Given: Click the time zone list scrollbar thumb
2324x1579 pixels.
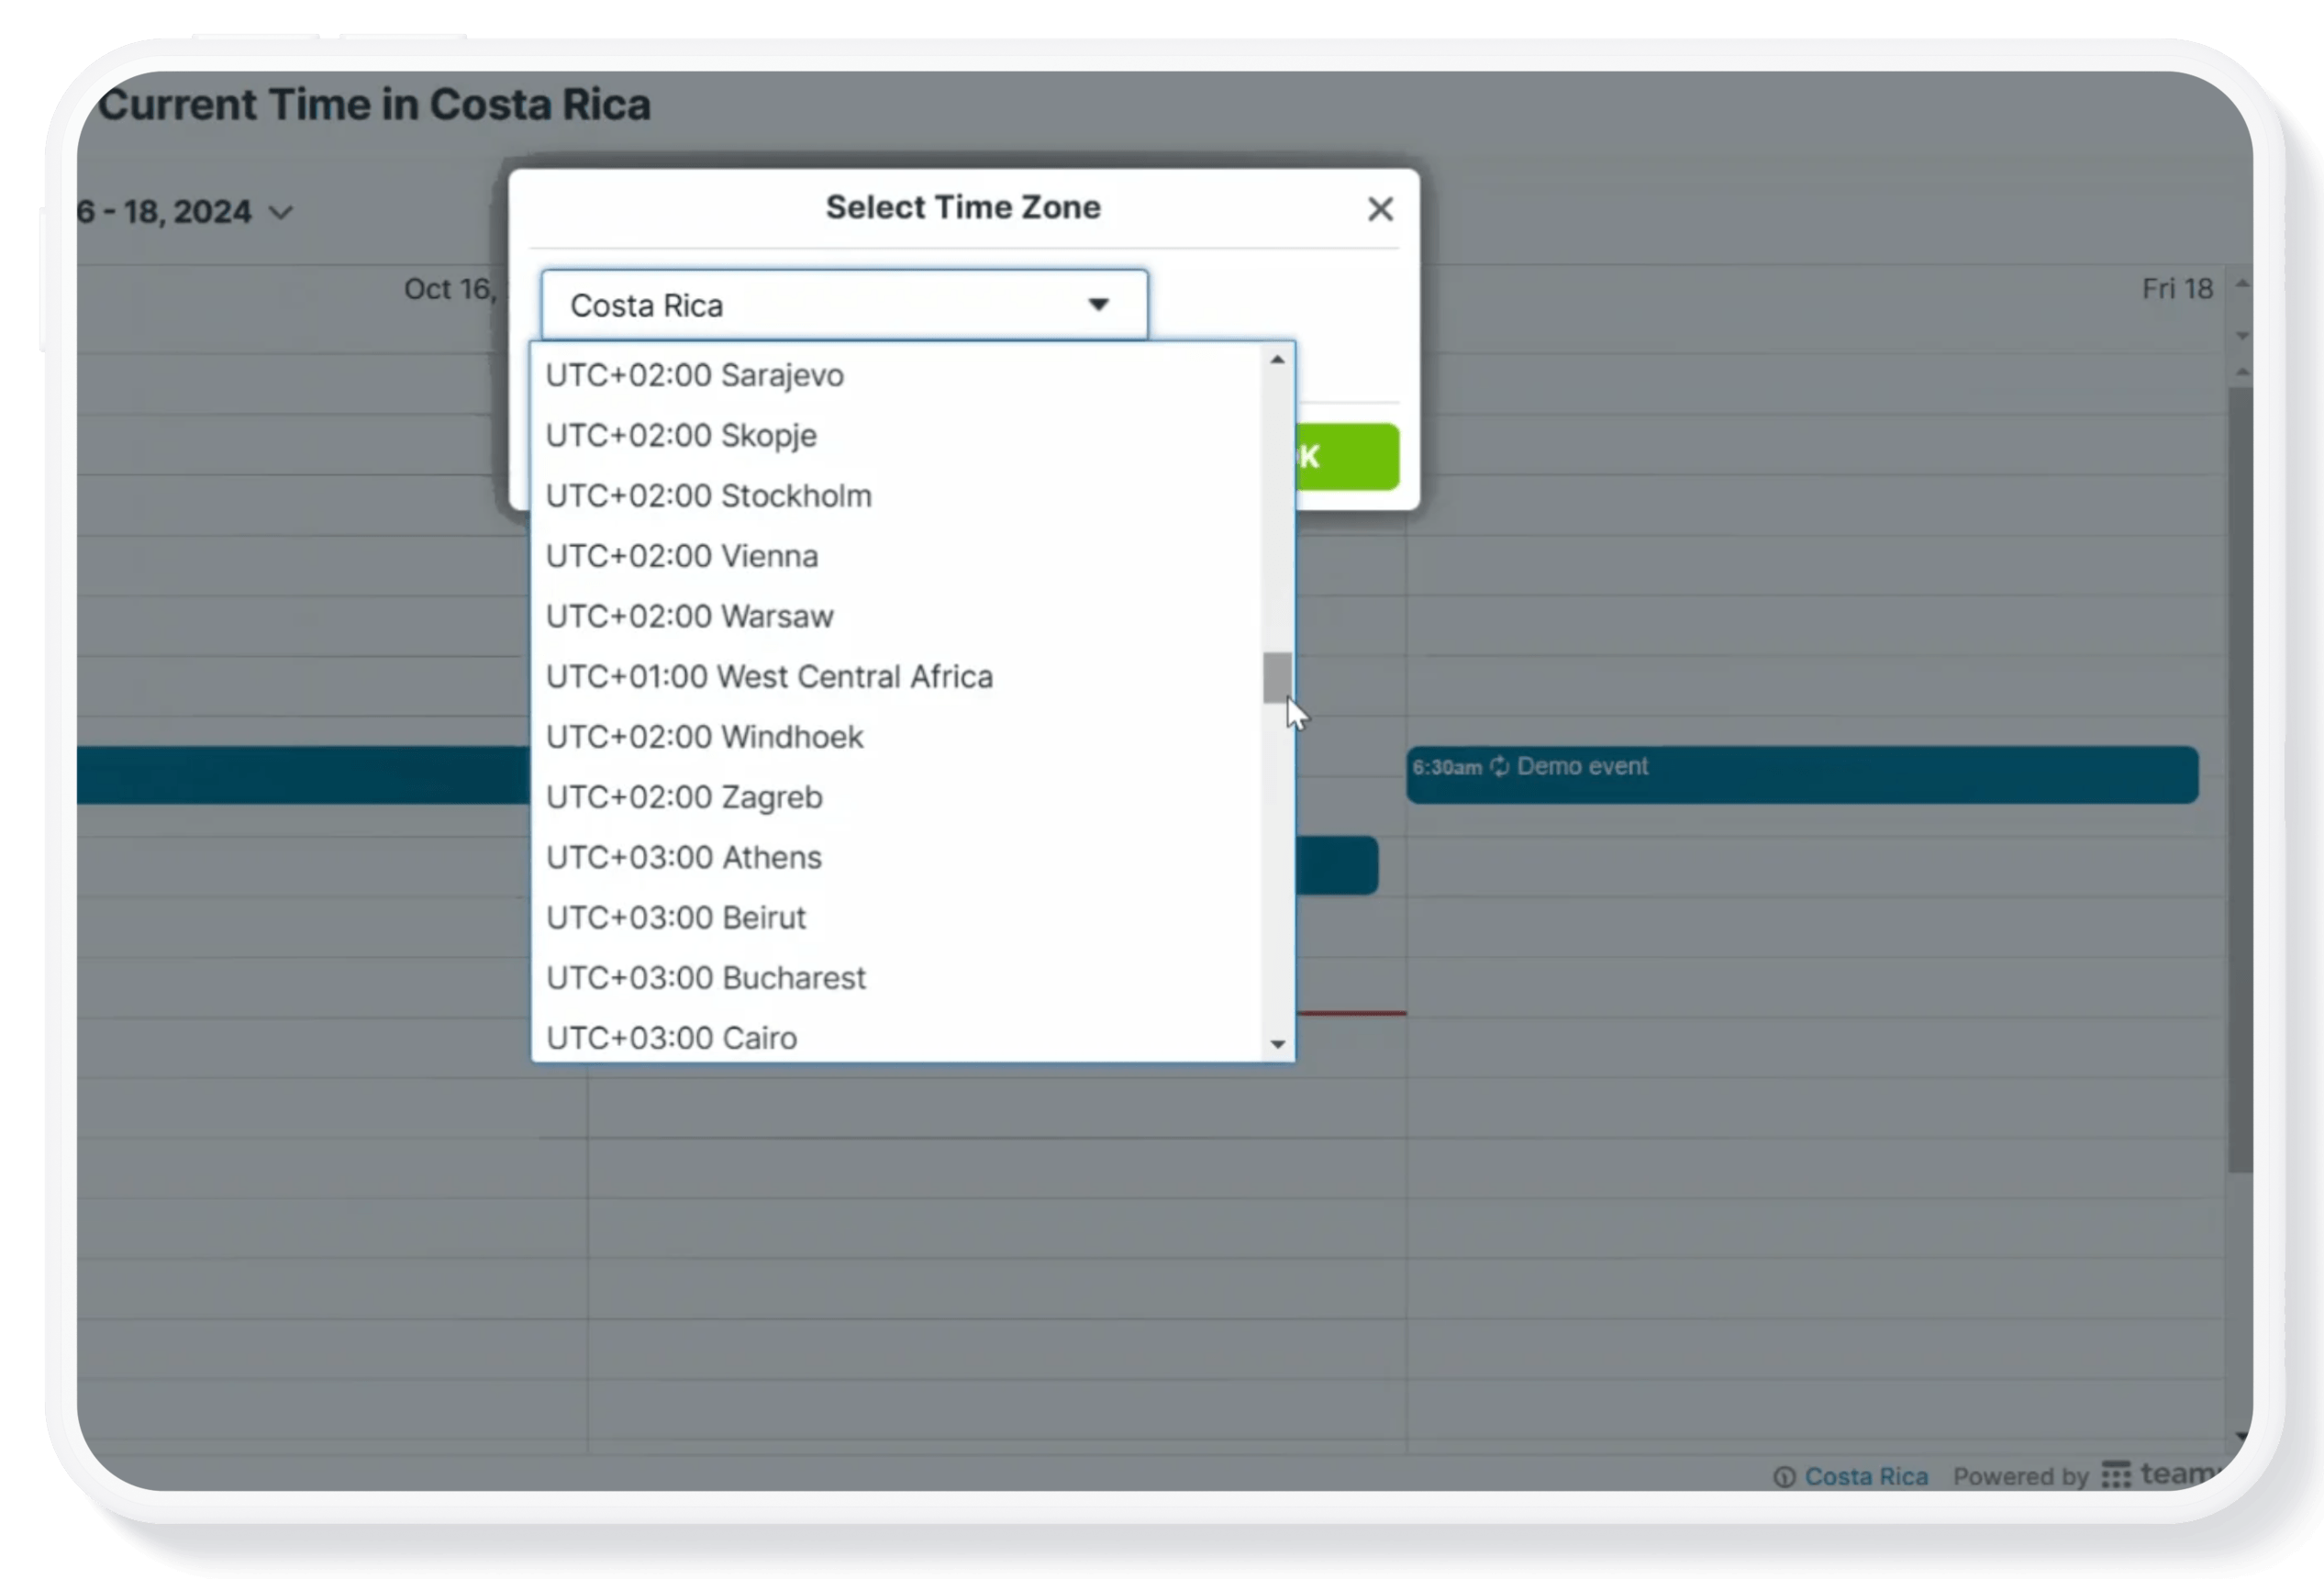Looking at the screenshot, I should pos(1277,678).
